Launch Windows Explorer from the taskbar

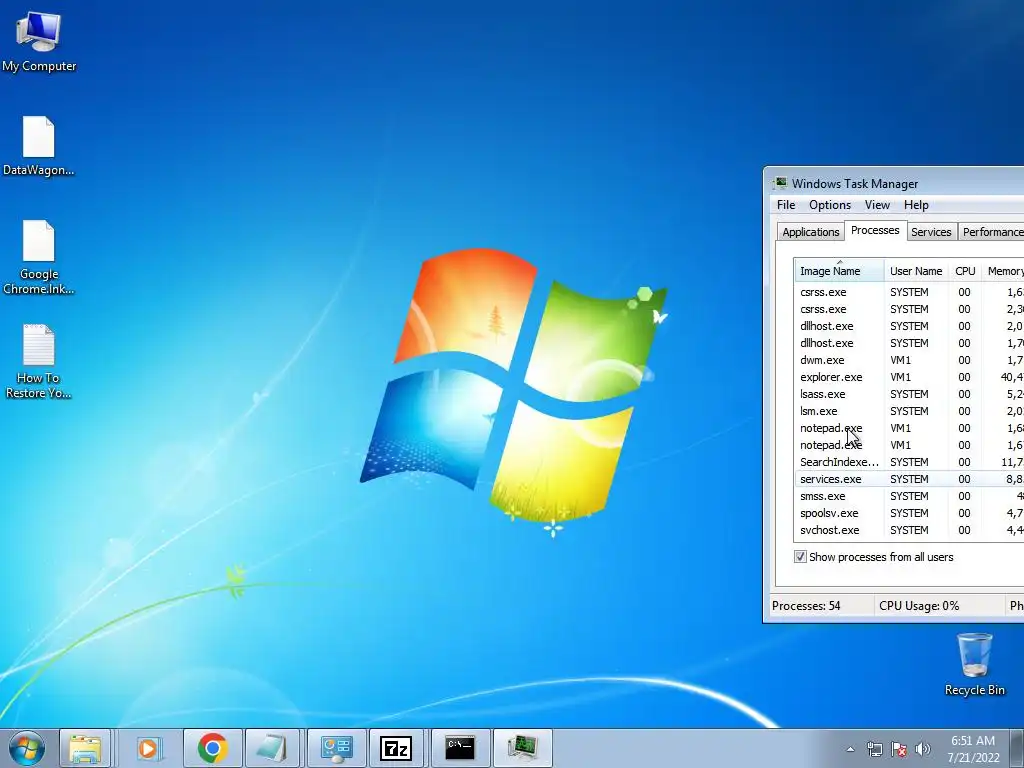click(x=86, y=748)
